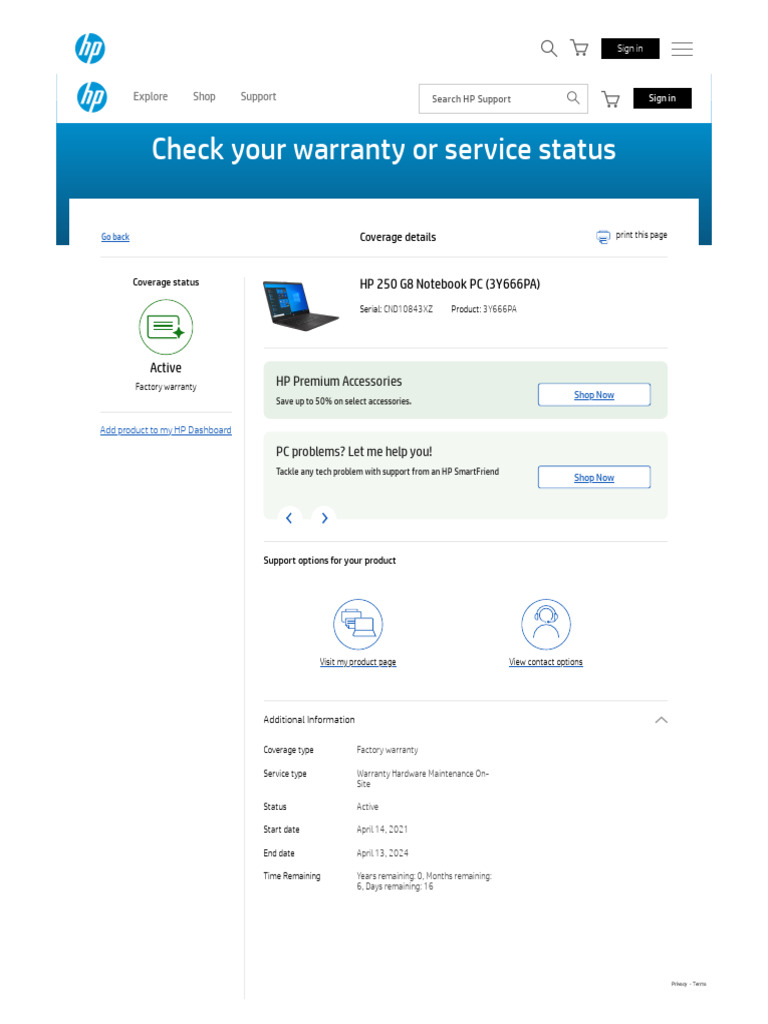
Task: Open the shopping cart in the top header
Action: point(579,48)
